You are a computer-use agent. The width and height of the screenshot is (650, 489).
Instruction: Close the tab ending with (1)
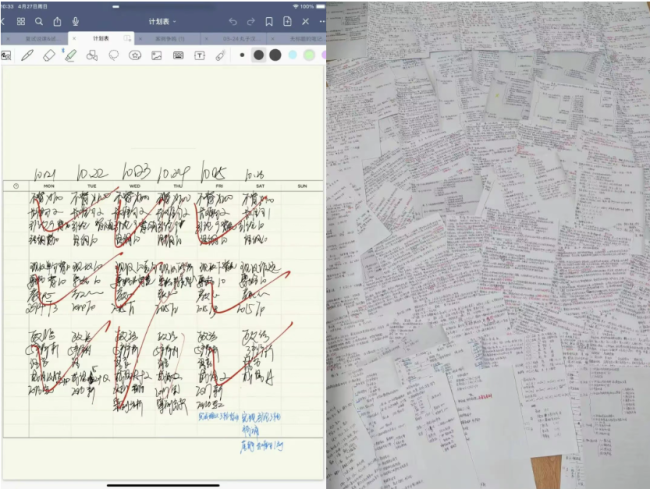[141, 39]
